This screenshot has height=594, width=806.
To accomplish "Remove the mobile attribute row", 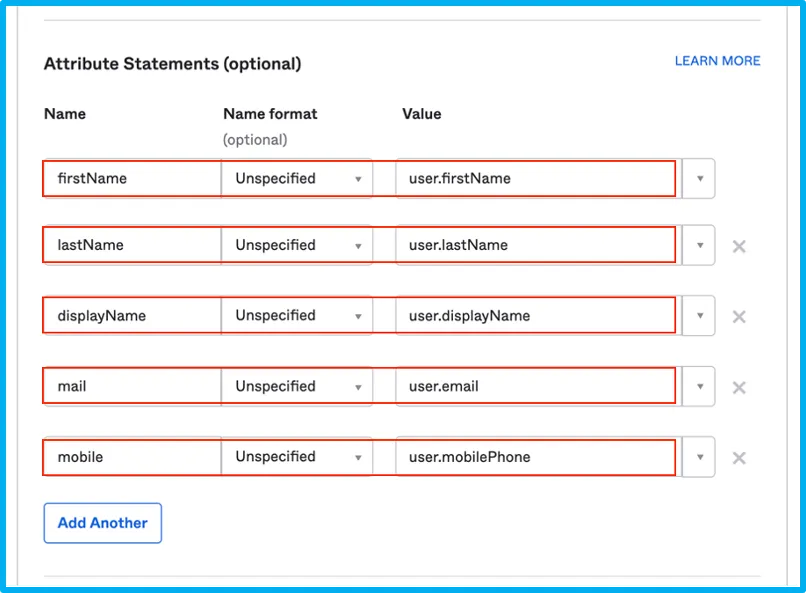I will (x=739, y=457).
